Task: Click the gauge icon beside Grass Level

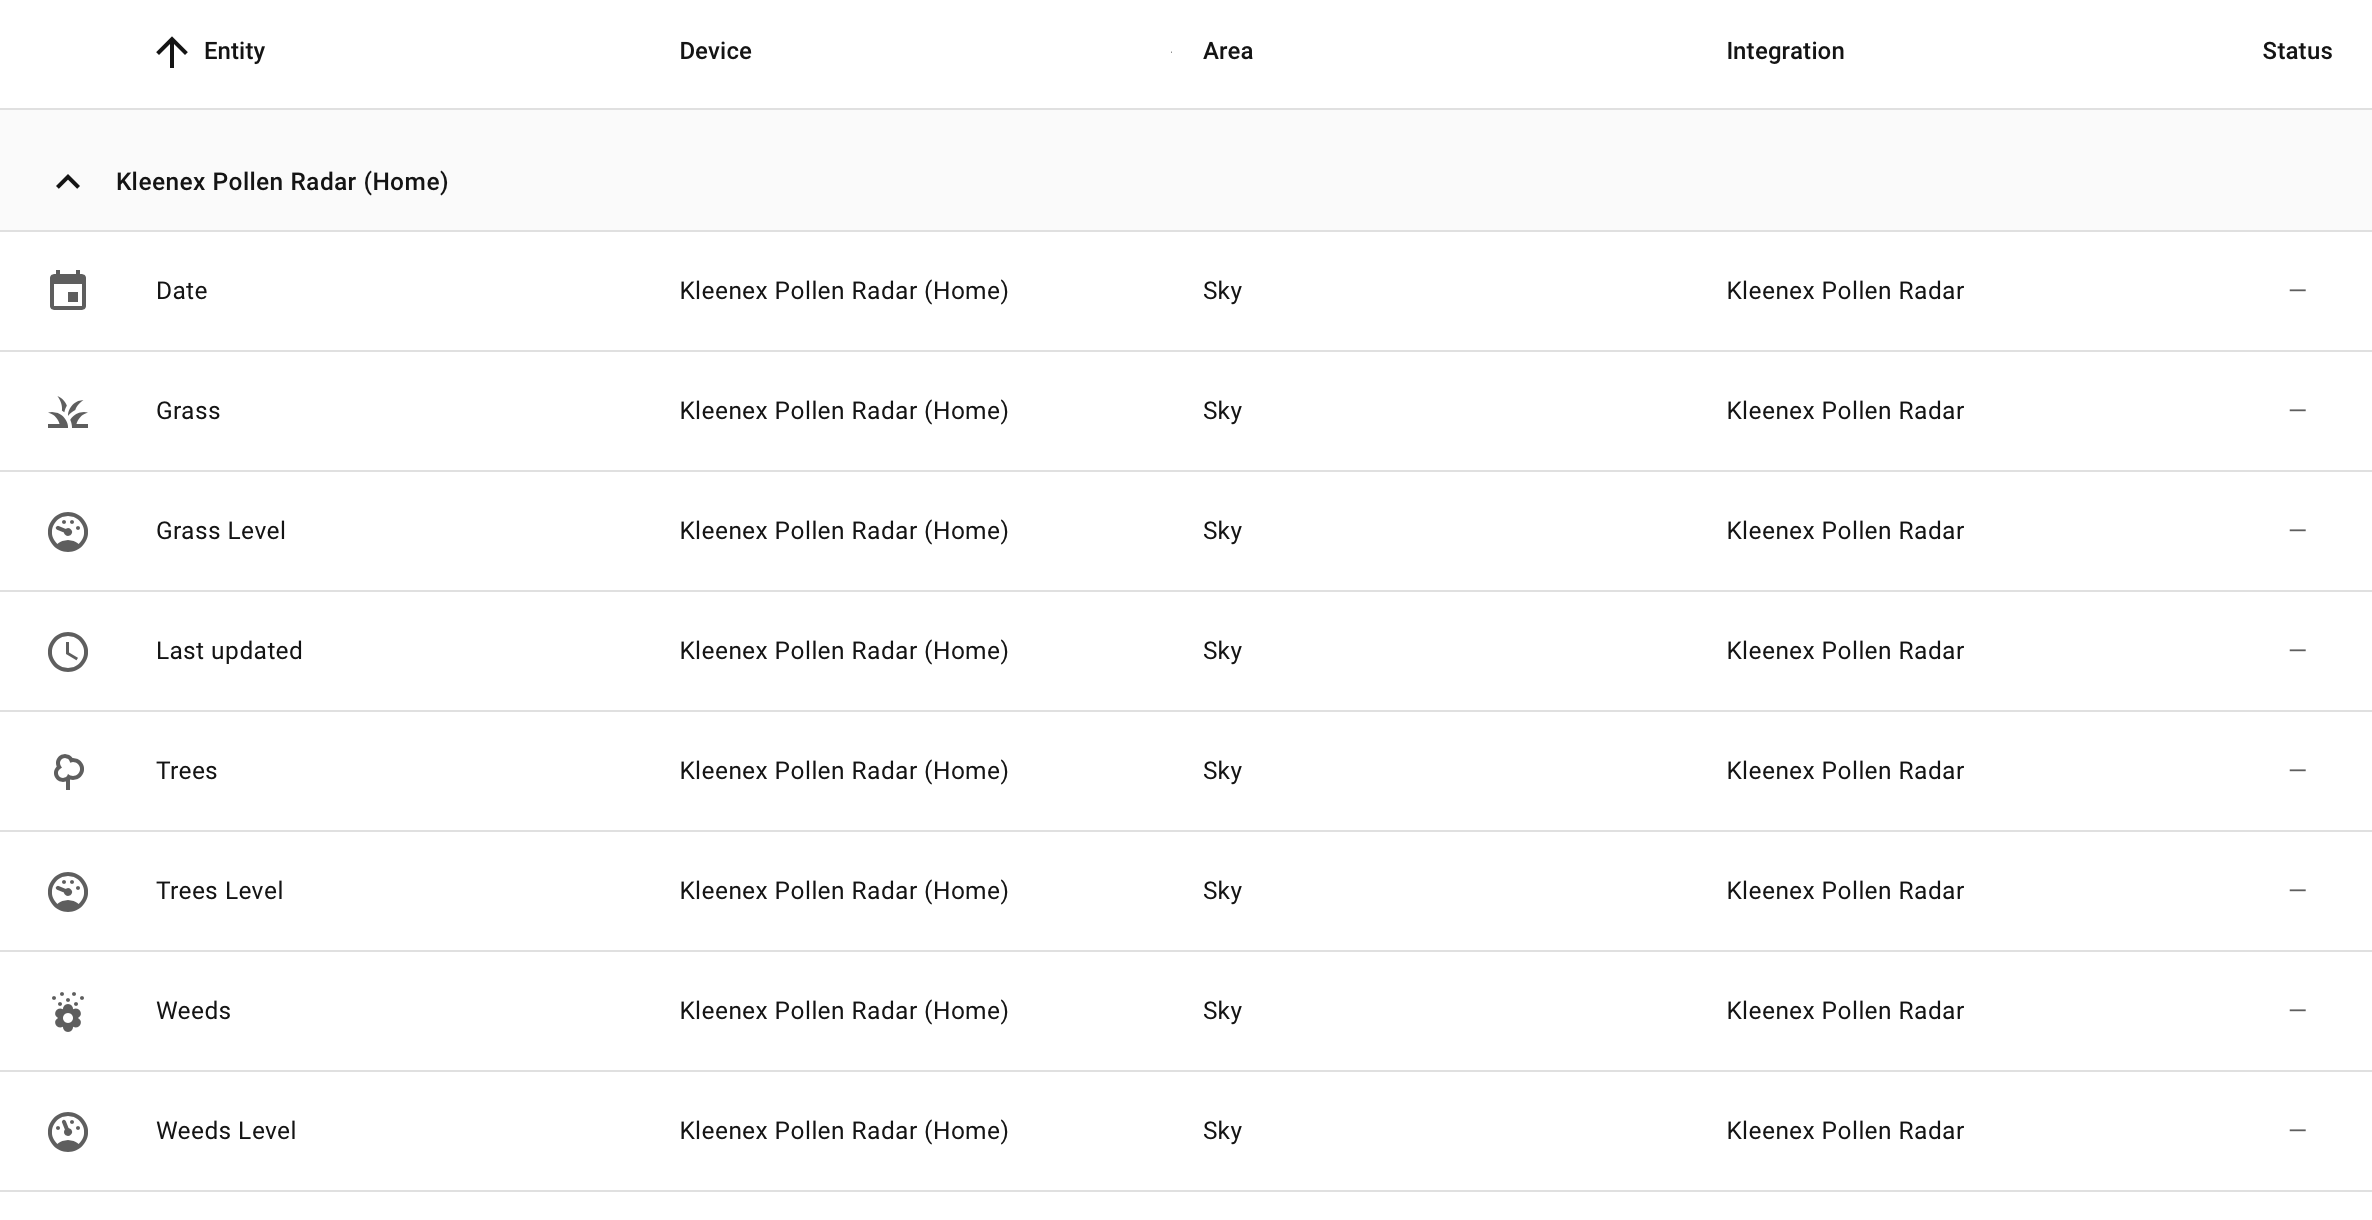Action: (x=68, y=531)
